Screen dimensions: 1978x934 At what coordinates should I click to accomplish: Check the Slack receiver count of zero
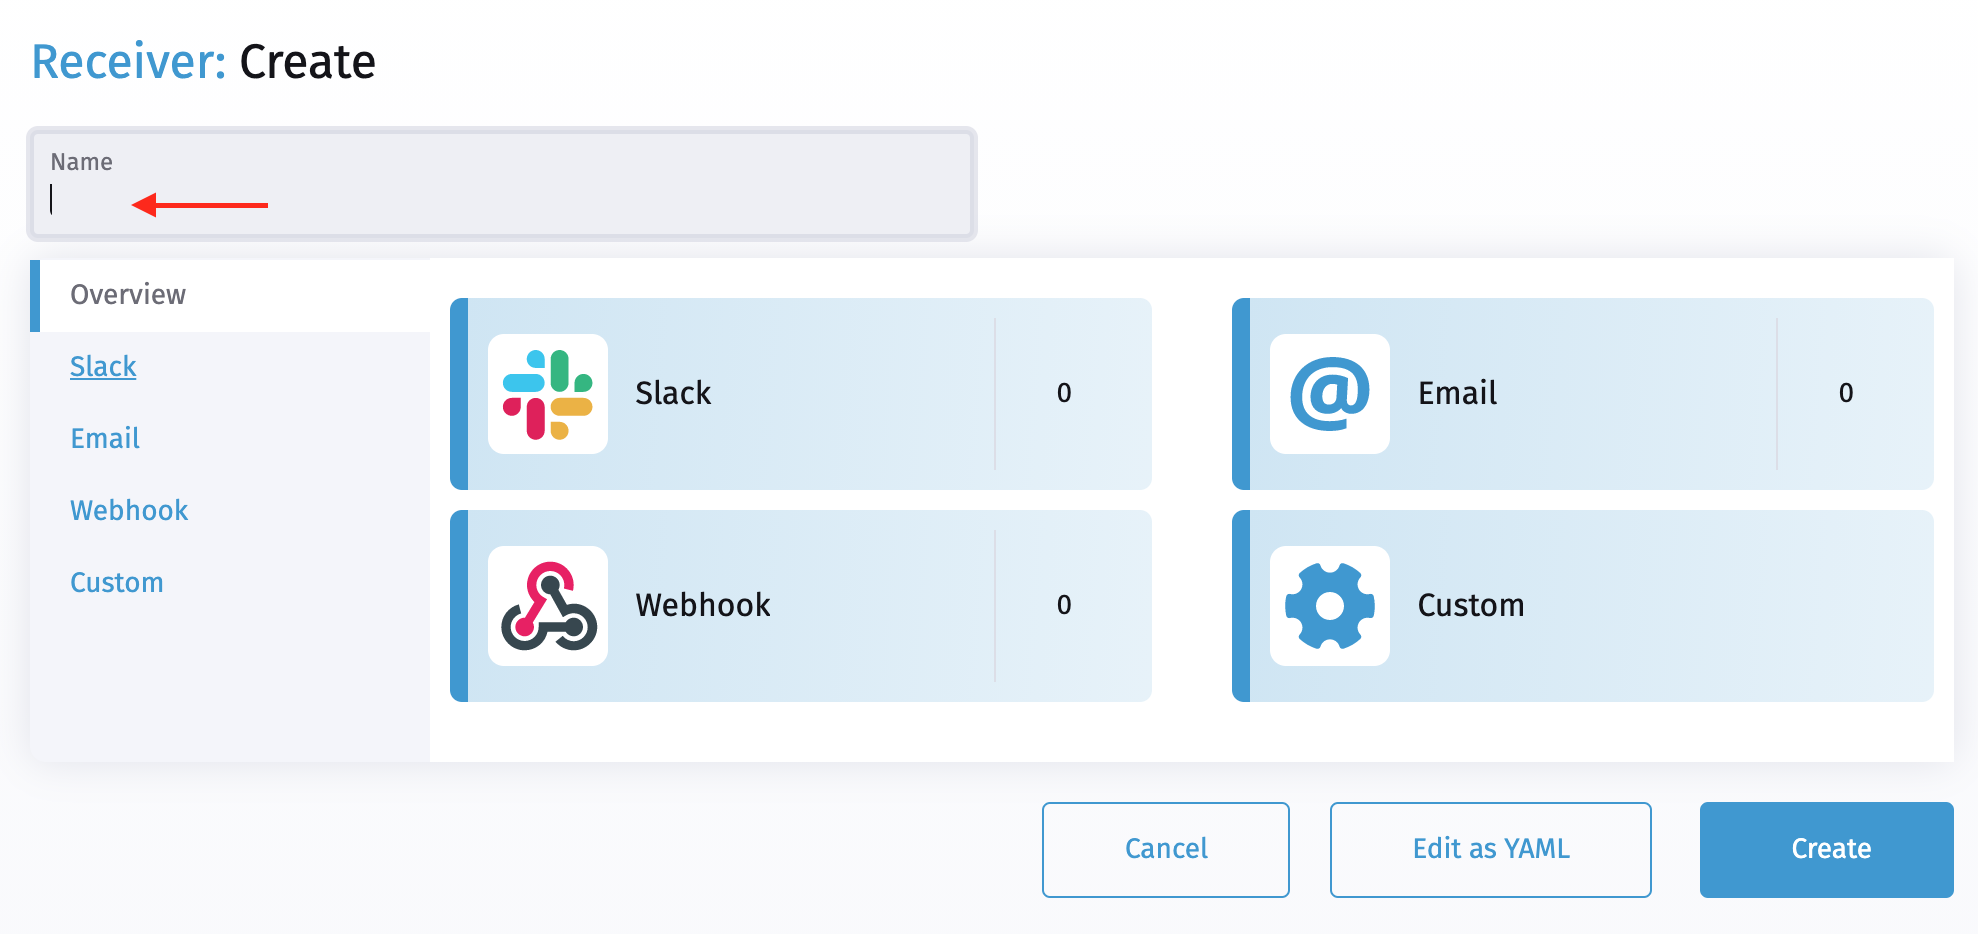(1064, 394)
